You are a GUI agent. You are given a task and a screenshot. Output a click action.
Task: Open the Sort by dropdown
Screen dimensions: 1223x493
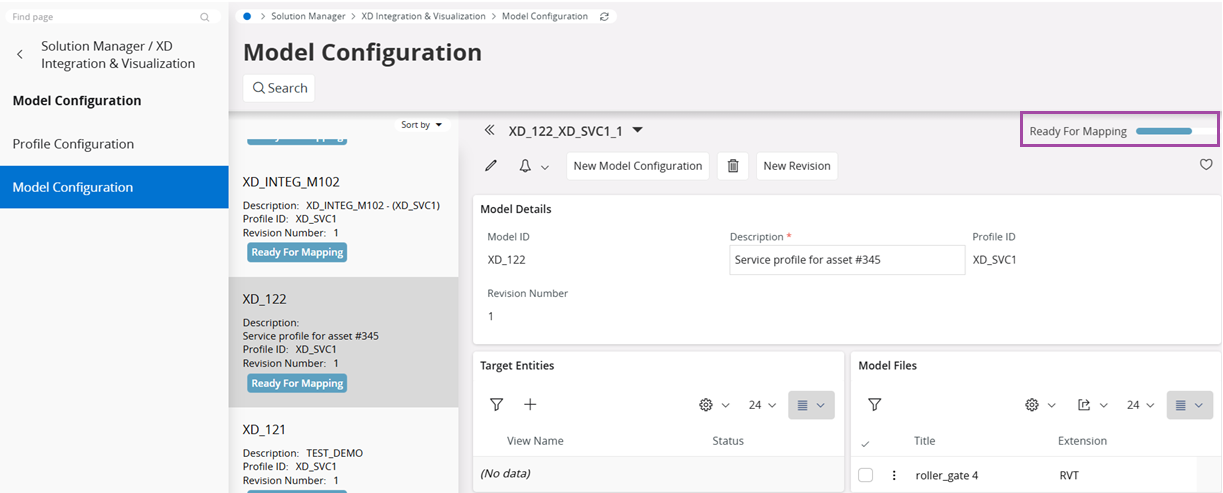tap(421, 125)
